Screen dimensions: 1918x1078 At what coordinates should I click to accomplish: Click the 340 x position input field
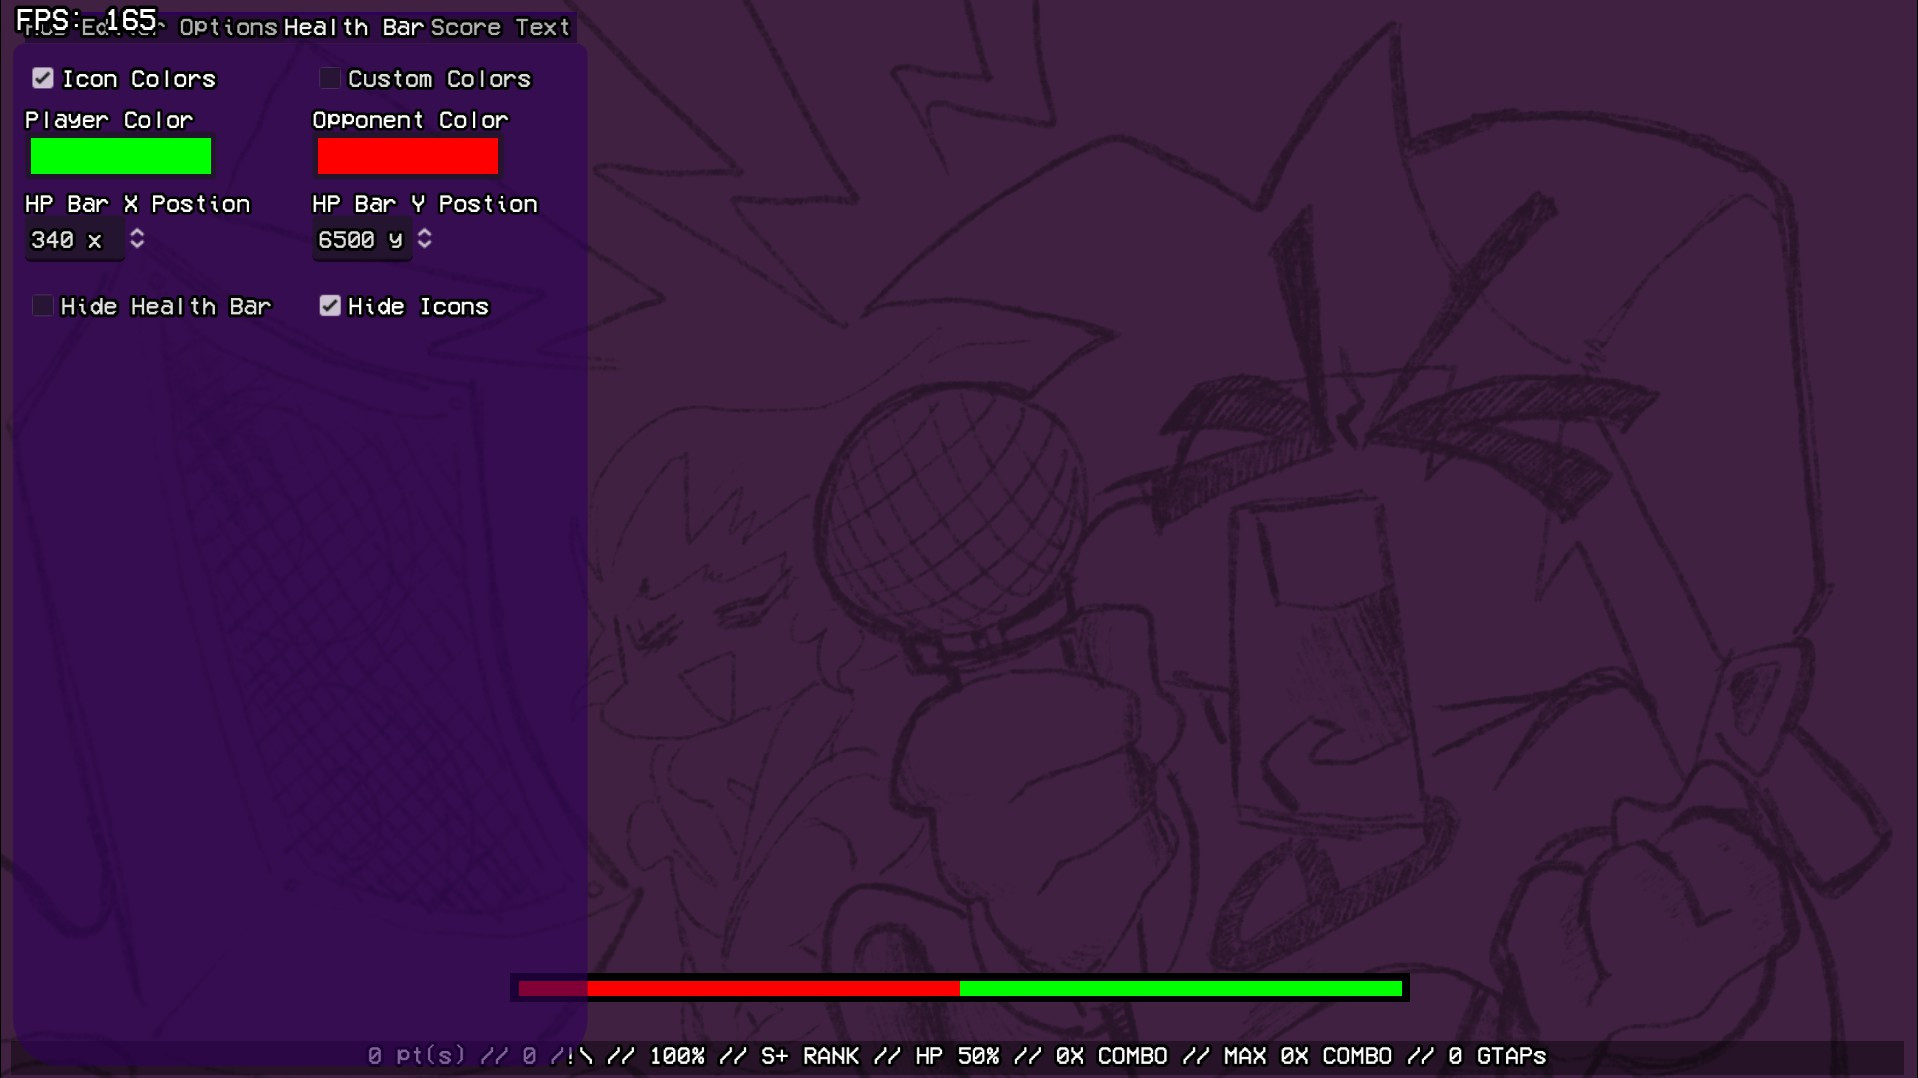point(70,240)
